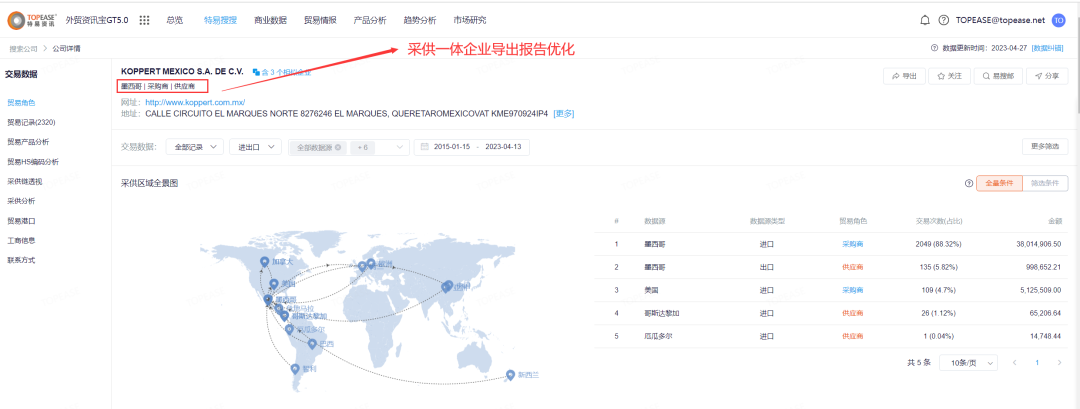Click help icon beside 全量条件
Screen dimensions: 1080x409
pyautogui.click(x=968, y=183)
